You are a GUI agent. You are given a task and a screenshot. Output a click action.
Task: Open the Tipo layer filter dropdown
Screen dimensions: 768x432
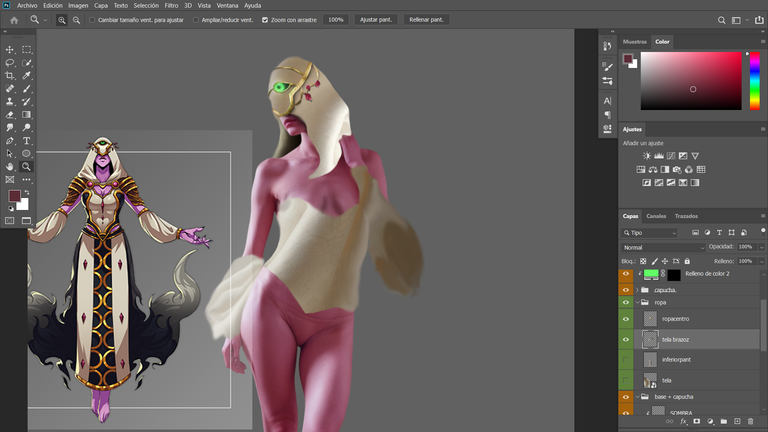tap(649, 233)
